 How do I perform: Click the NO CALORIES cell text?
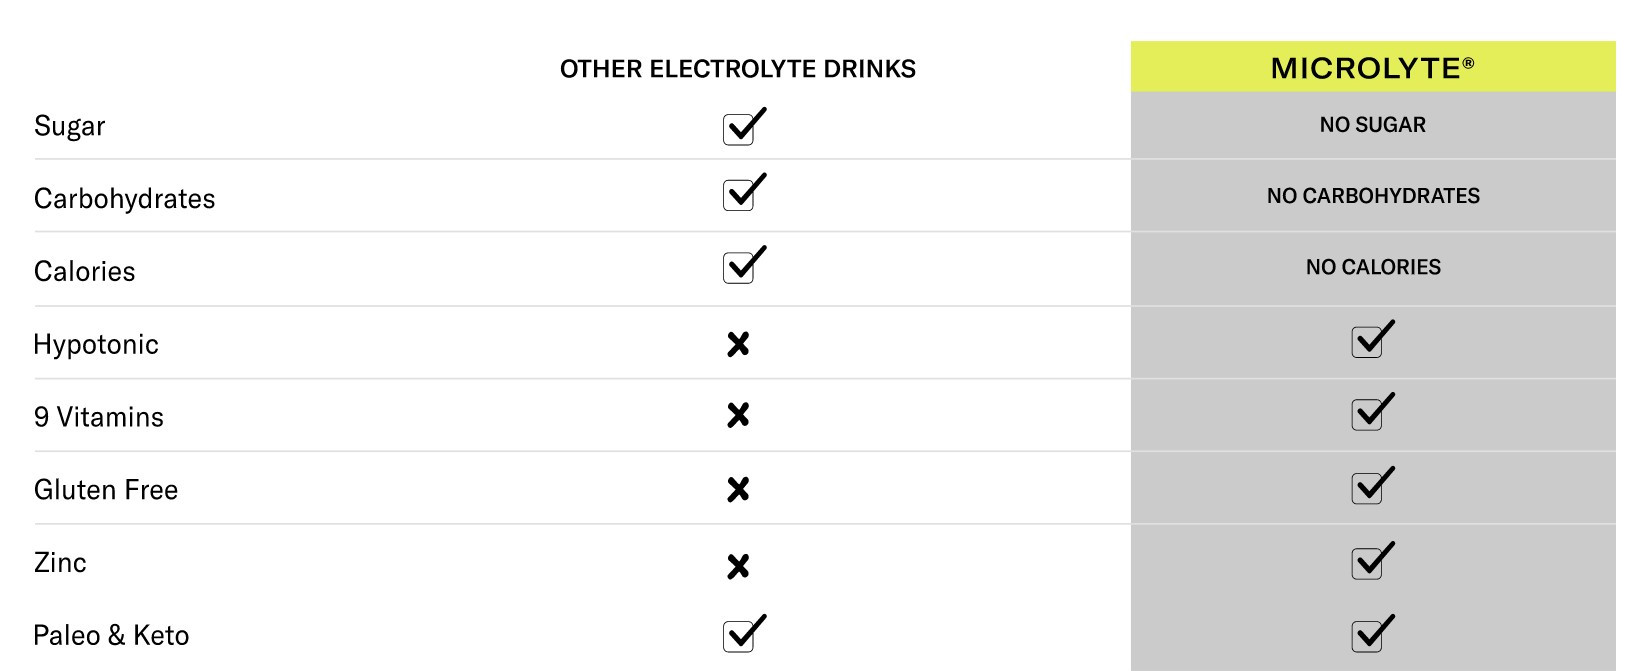(1372, 267)
